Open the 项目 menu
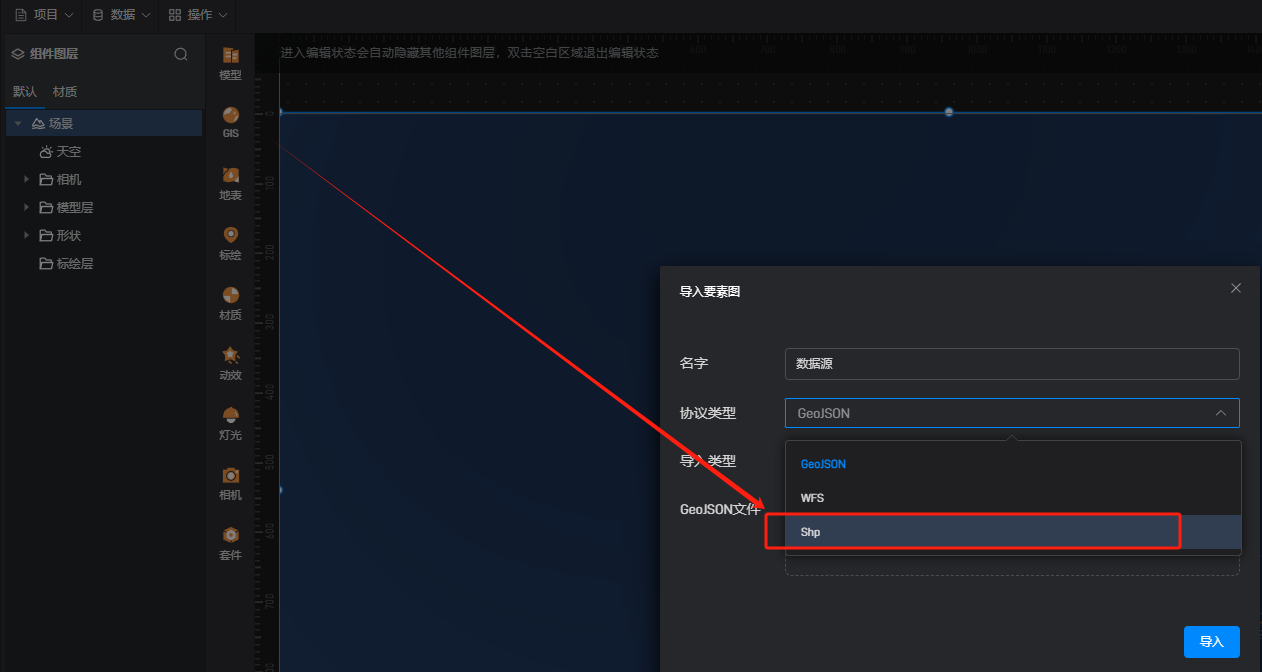The image size is (1262, 672). (x=44, y=15)
